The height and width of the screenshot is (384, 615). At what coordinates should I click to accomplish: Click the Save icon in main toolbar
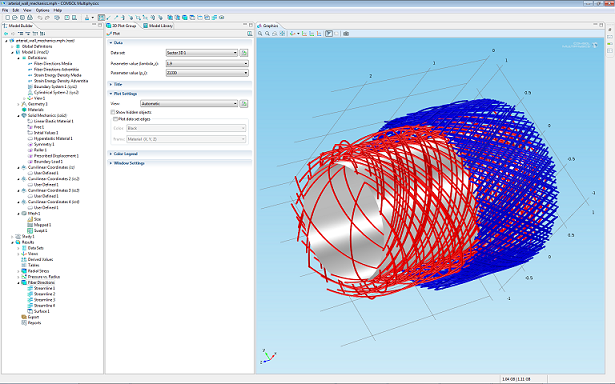pyautogui.click(x=22, y=18)
